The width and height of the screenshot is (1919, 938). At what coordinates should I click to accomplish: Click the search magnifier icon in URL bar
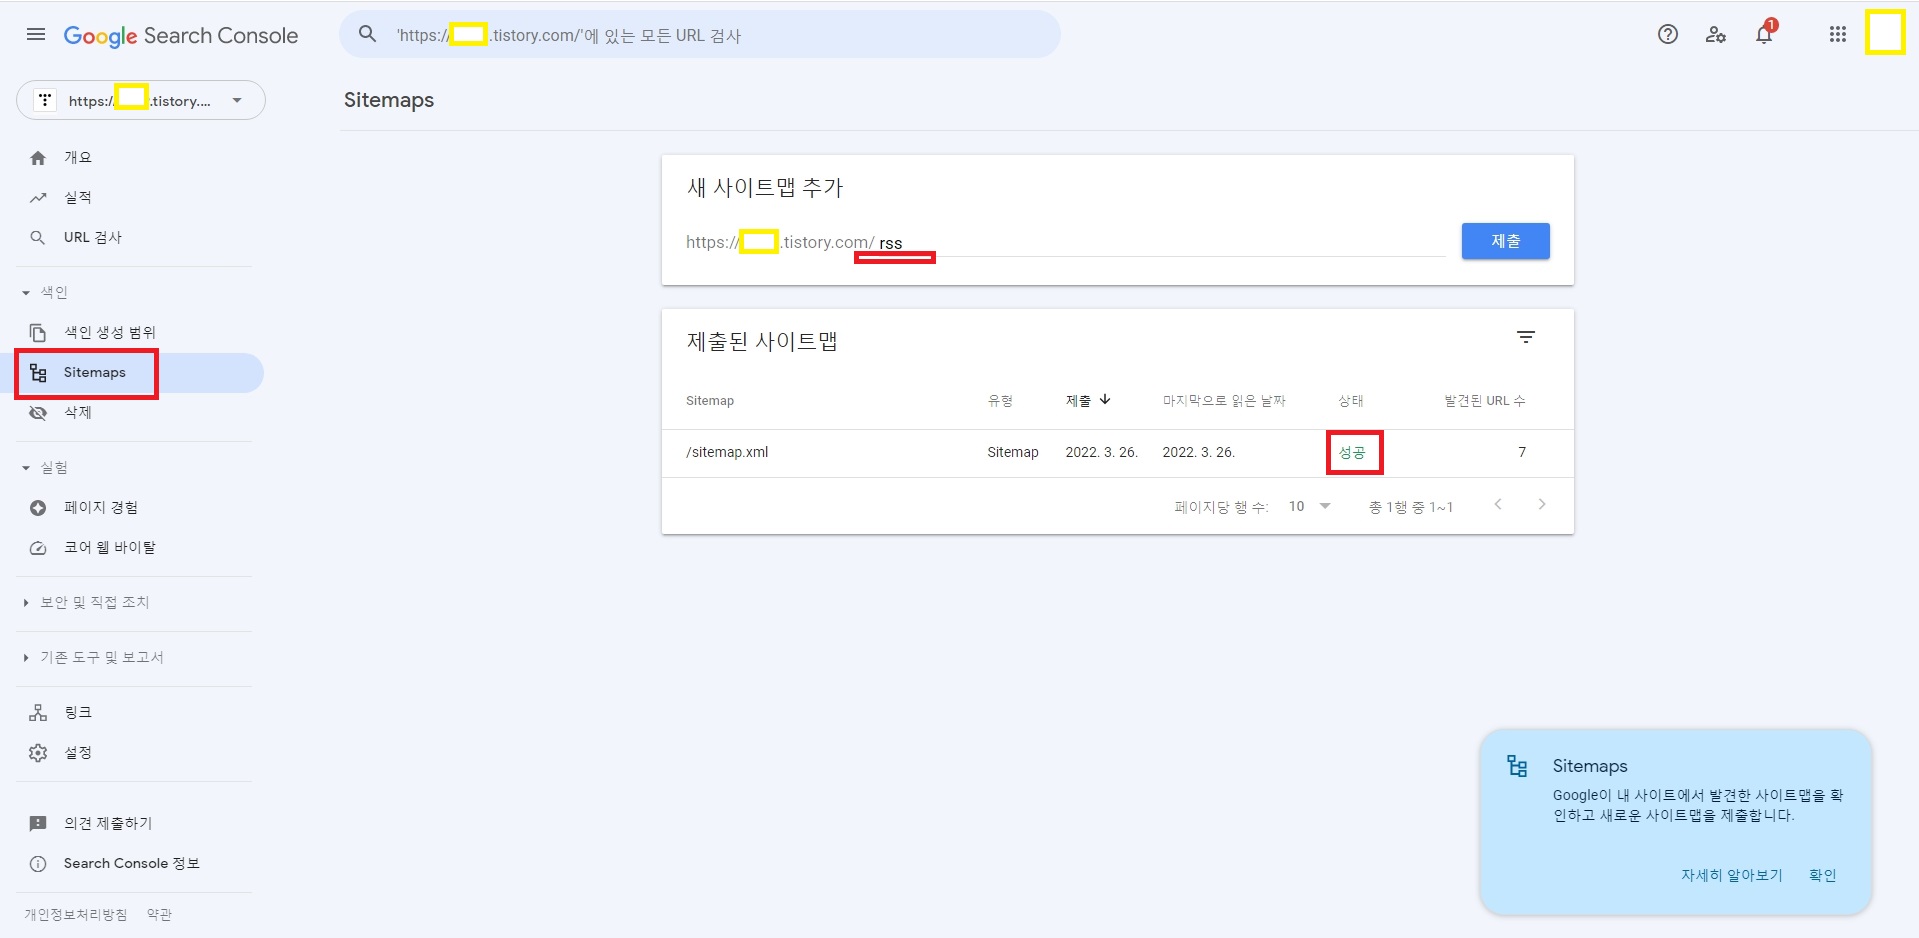368,35
